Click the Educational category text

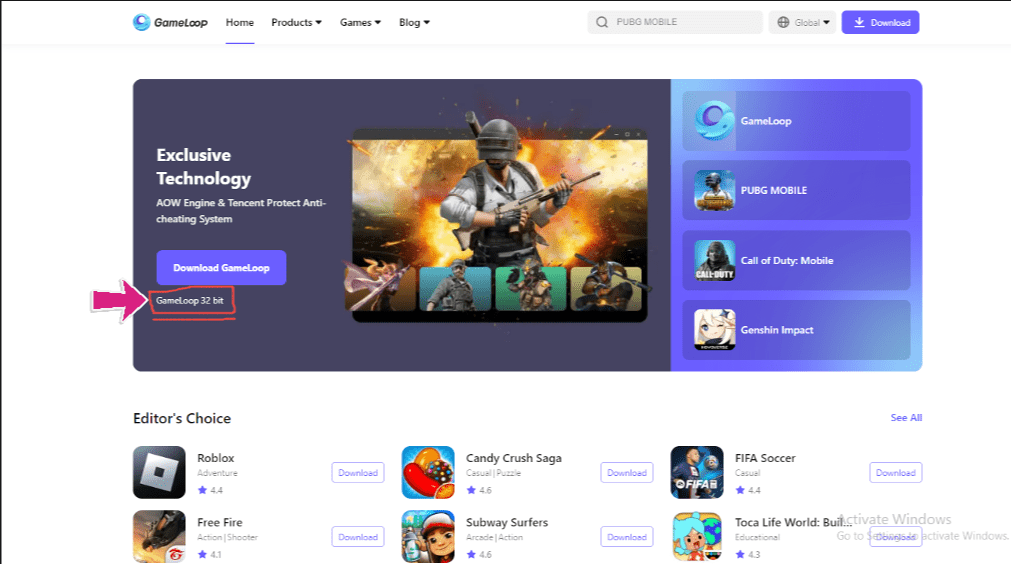757,538
